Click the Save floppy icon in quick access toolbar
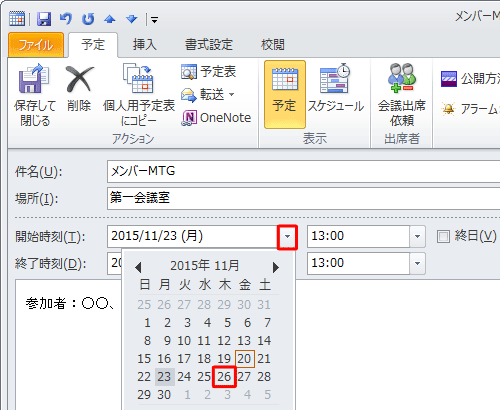This screenshot has width=500, height=410. coord(44,19)
